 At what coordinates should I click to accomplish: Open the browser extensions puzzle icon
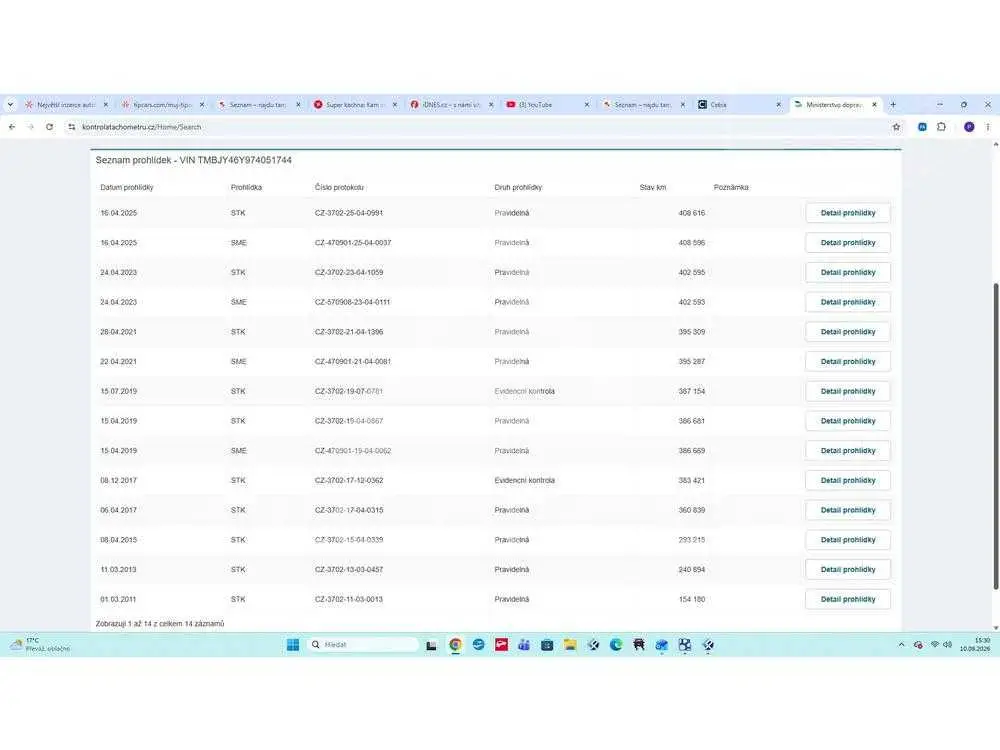point(941,127)
